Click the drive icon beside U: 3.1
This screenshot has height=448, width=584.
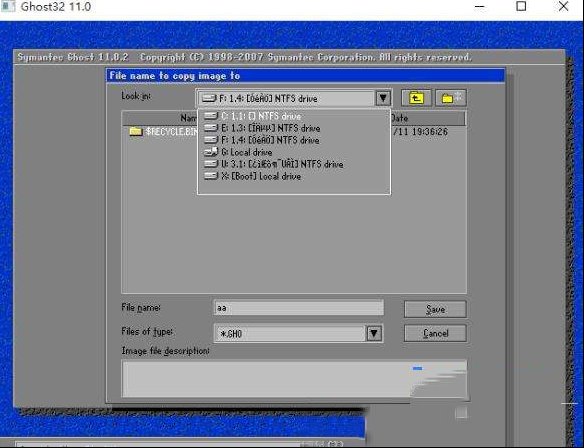point(211,163)
